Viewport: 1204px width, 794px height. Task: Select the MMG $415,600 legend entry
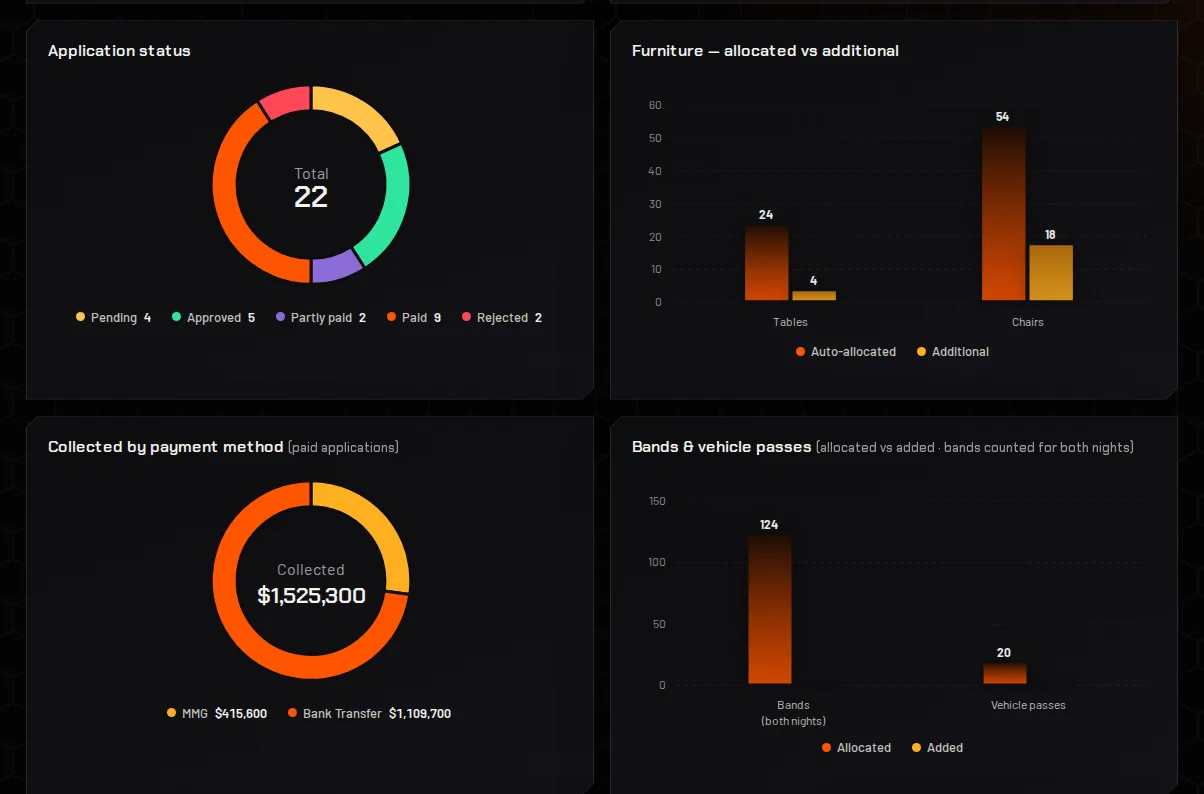tap(217, 713)
